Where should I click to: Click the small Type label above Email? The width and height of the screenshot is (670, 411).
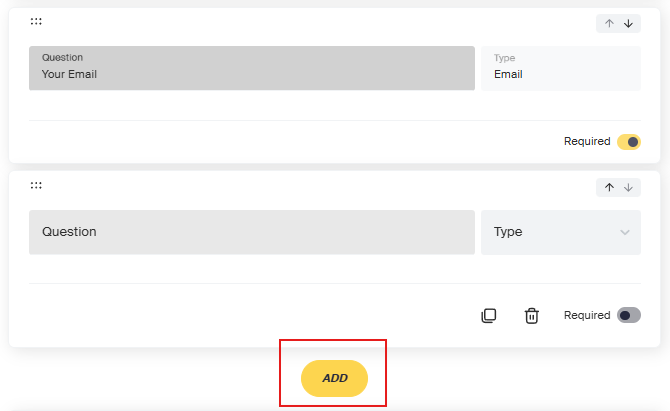[x=504, y=58]
